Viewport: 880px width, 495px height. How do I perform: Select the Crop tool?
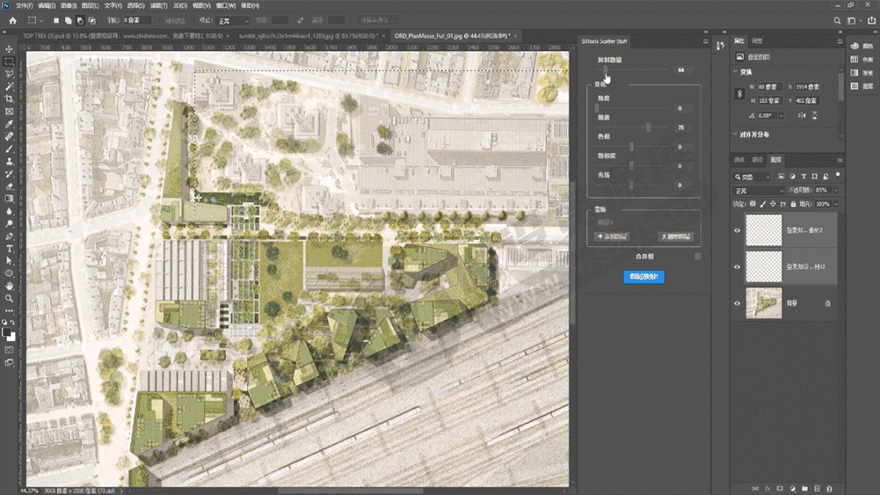tap(9, 99)
